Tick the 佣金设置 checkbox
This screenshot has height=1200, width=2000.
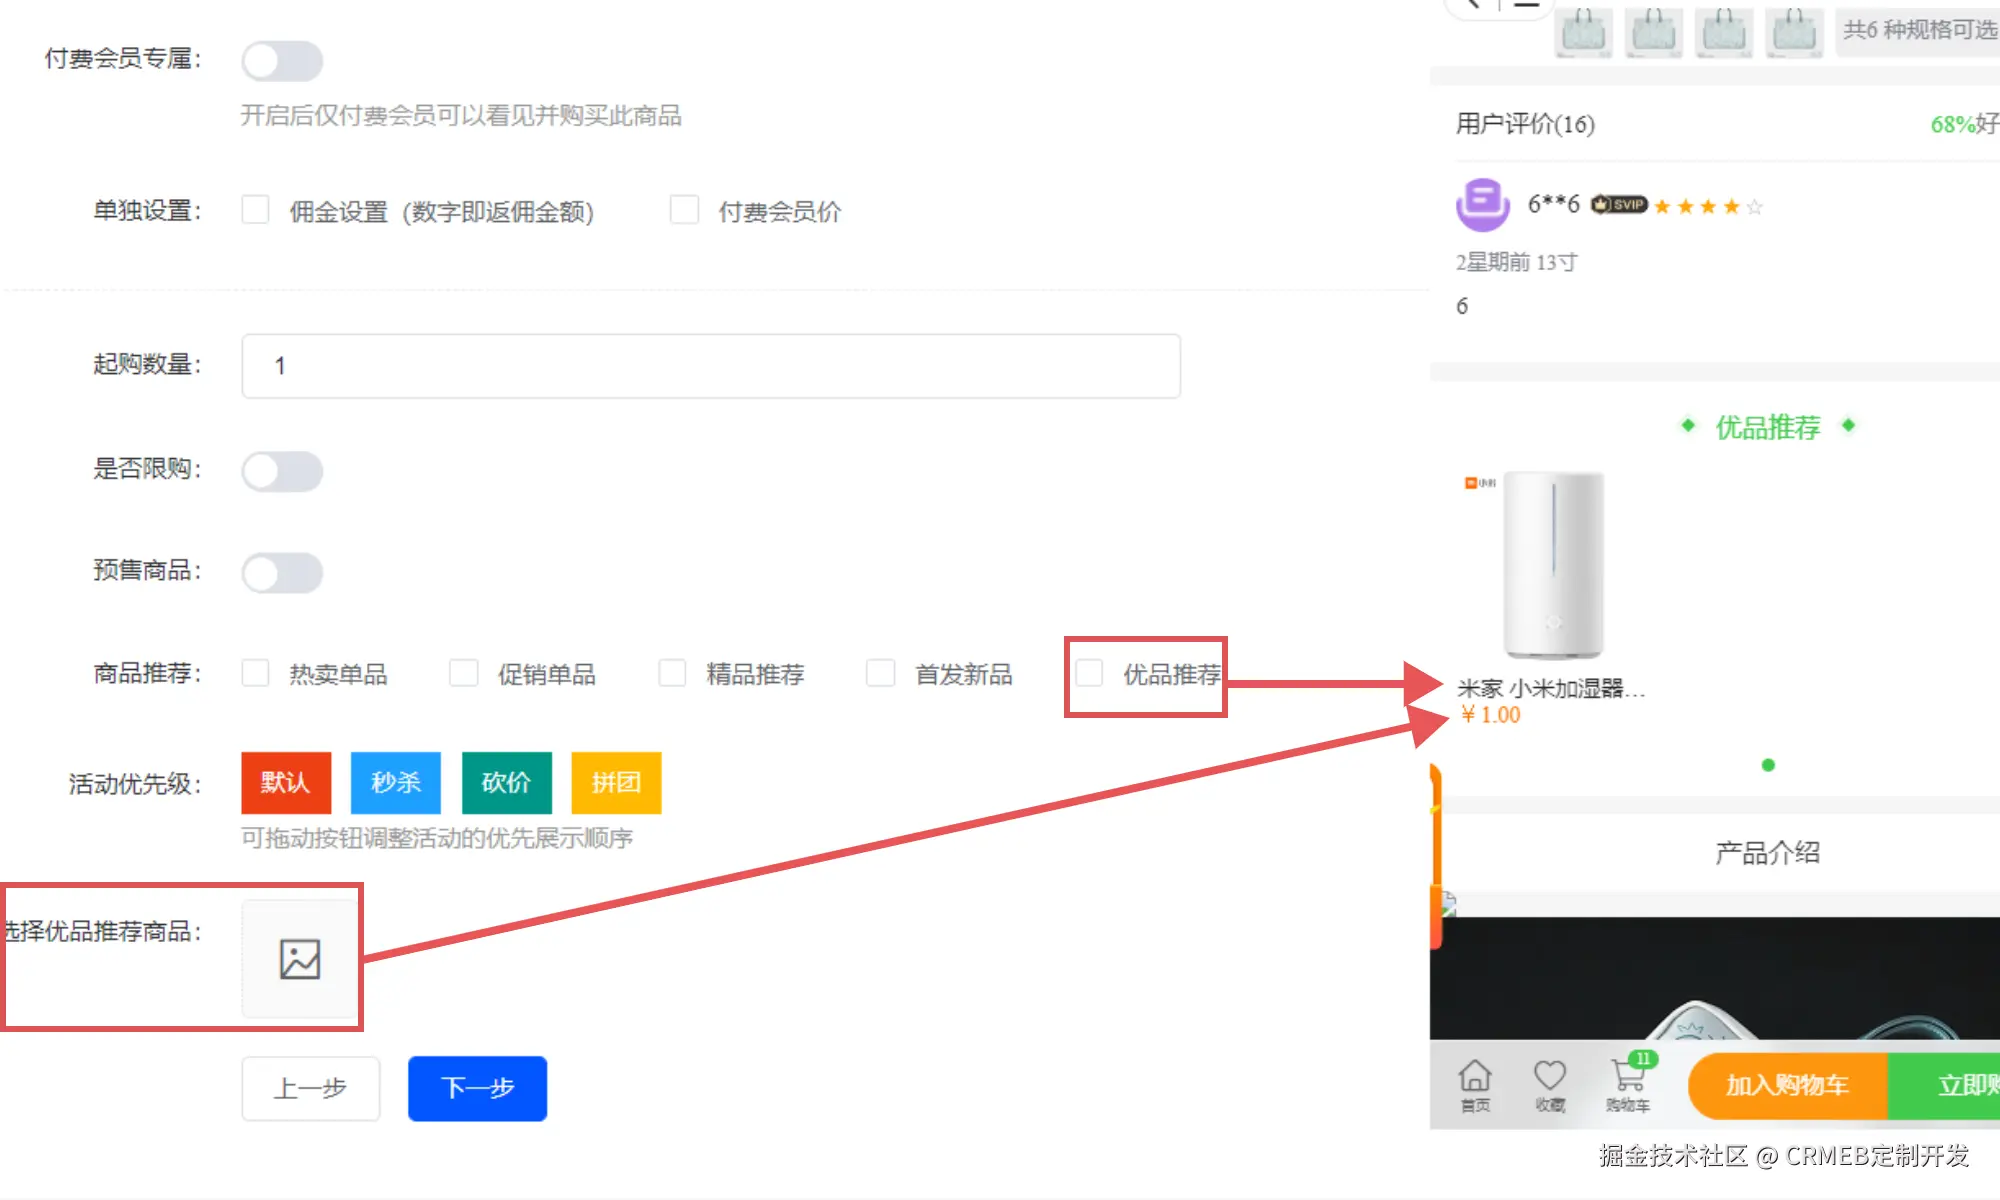[x=256, y=210]
